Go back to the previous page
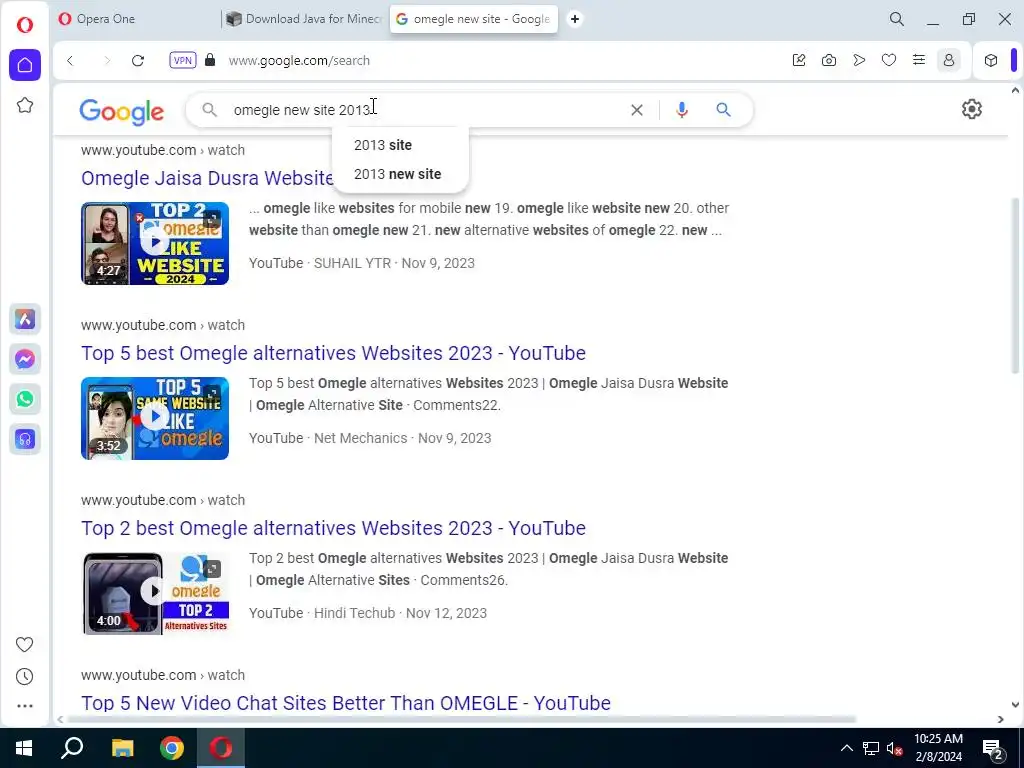This screenshot has width=1024, height=768. tap(71, 61)
